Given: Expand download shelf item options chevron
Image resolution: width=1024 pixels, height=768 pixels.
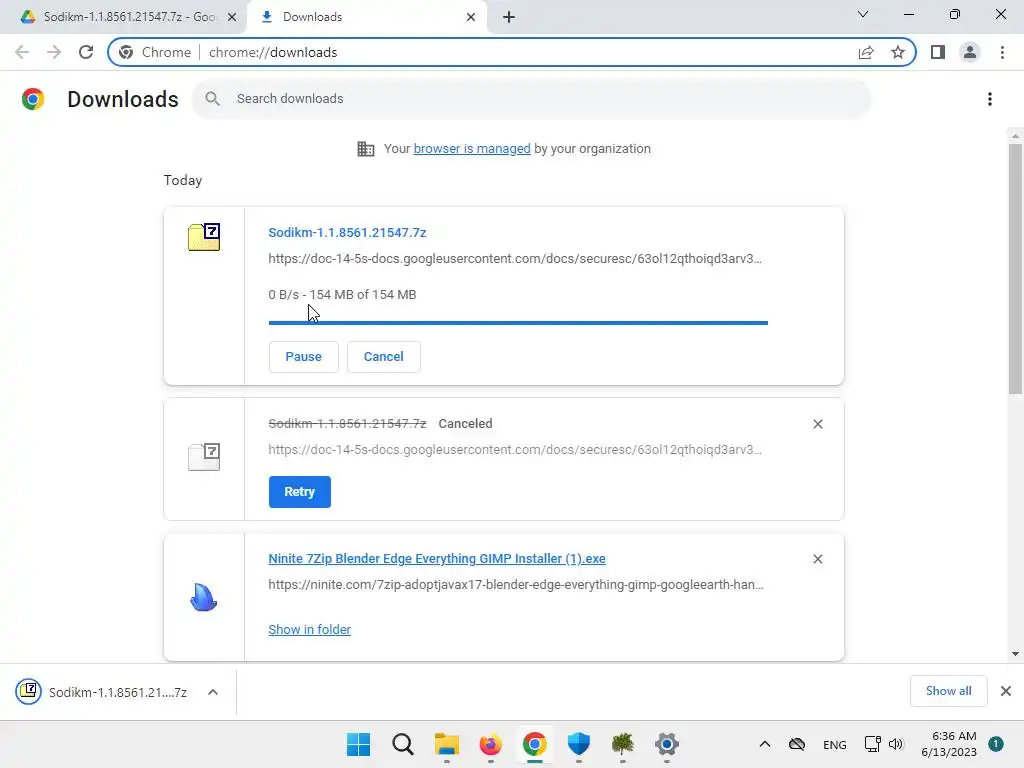Looking at the screenshot, I should 213,692.
